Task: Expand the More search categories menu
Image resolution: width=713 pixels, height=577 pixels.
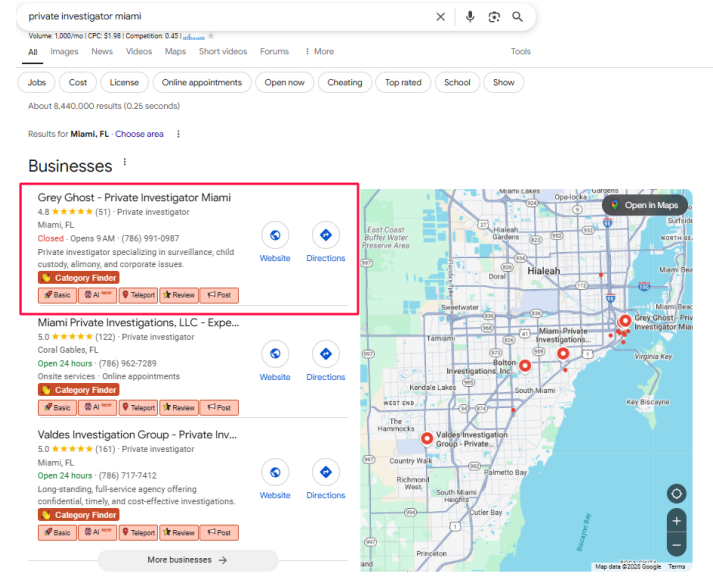Action: coord(319,52)
